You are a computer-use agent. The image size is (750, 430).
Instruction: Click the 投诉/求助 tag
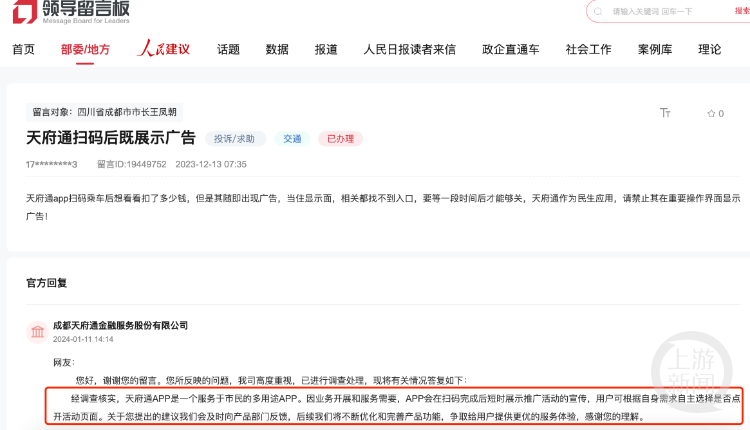click(x=234, y=139)
